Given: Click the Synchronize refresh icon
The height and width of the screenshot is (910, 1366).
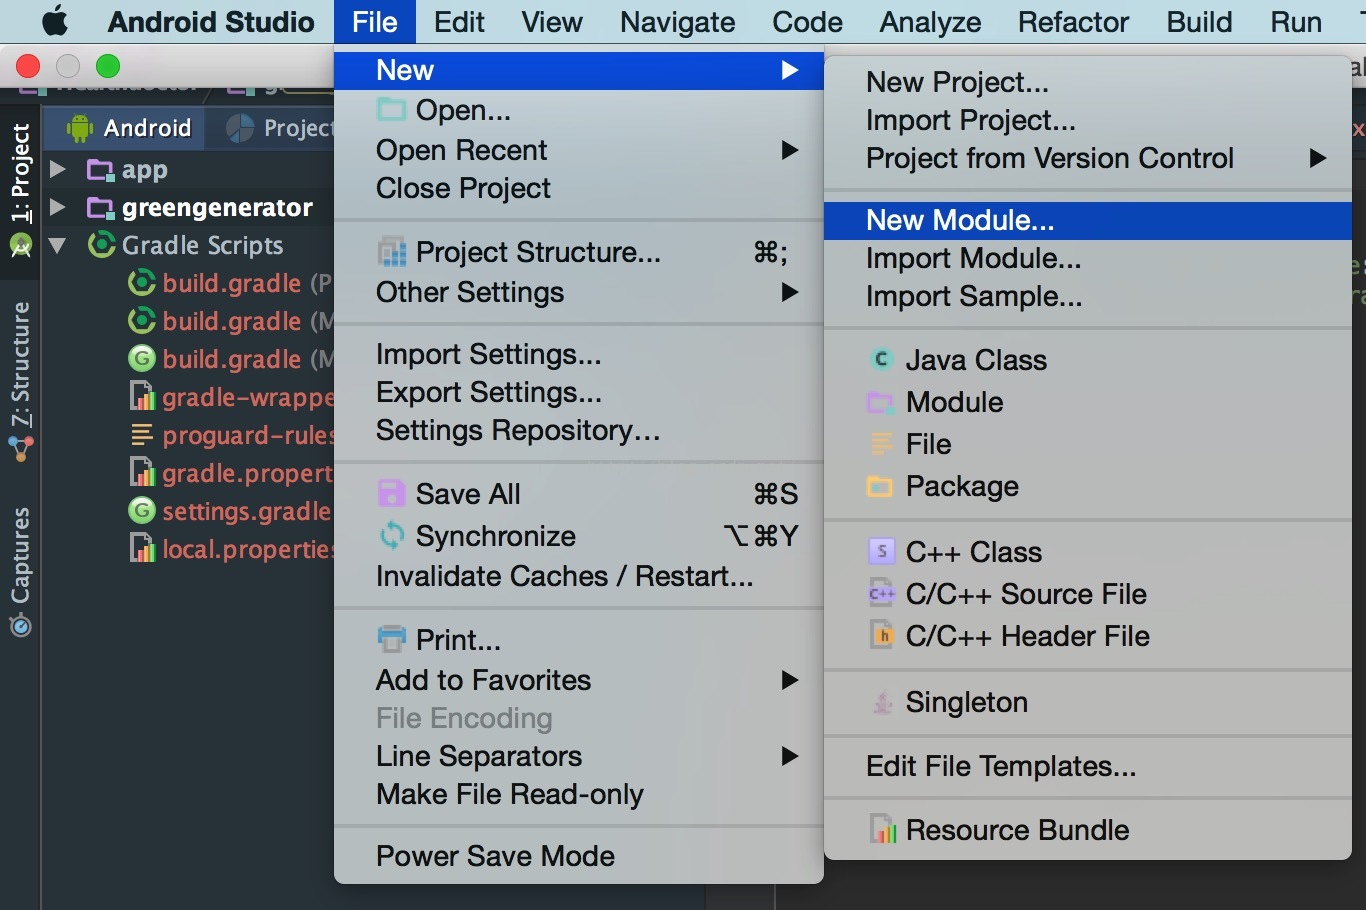Looking at the screenshot, I should 391,536.
